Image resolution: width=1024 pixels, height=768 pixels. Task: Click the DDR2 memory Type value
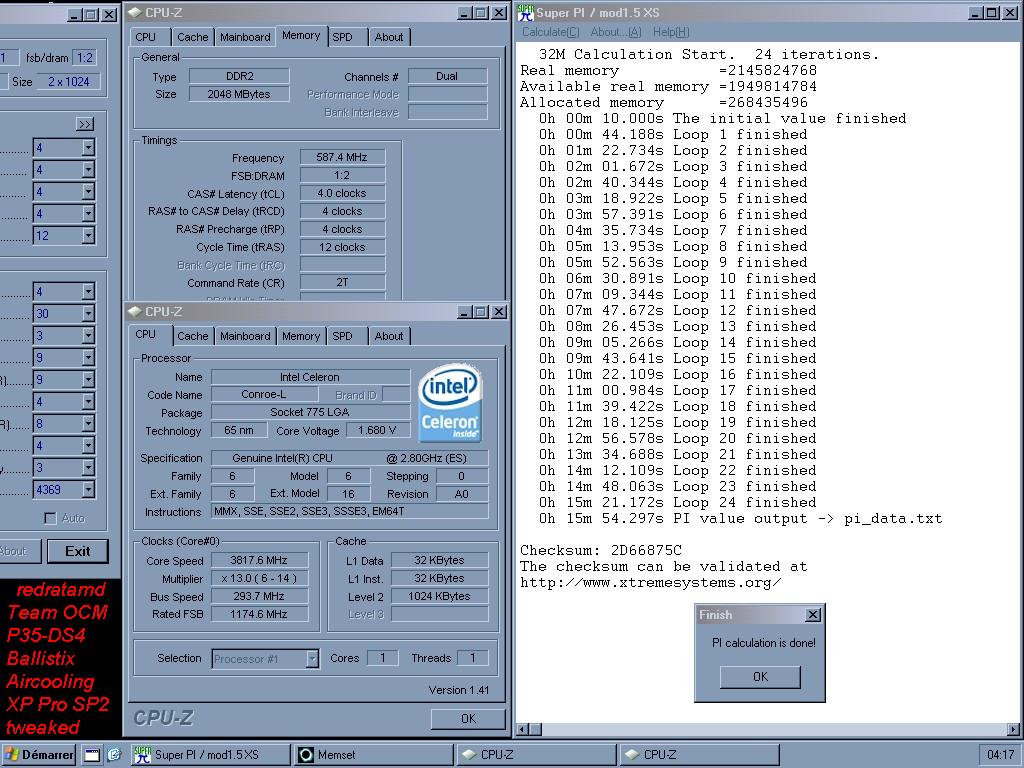pyautogui.click(x=239, y=76)
